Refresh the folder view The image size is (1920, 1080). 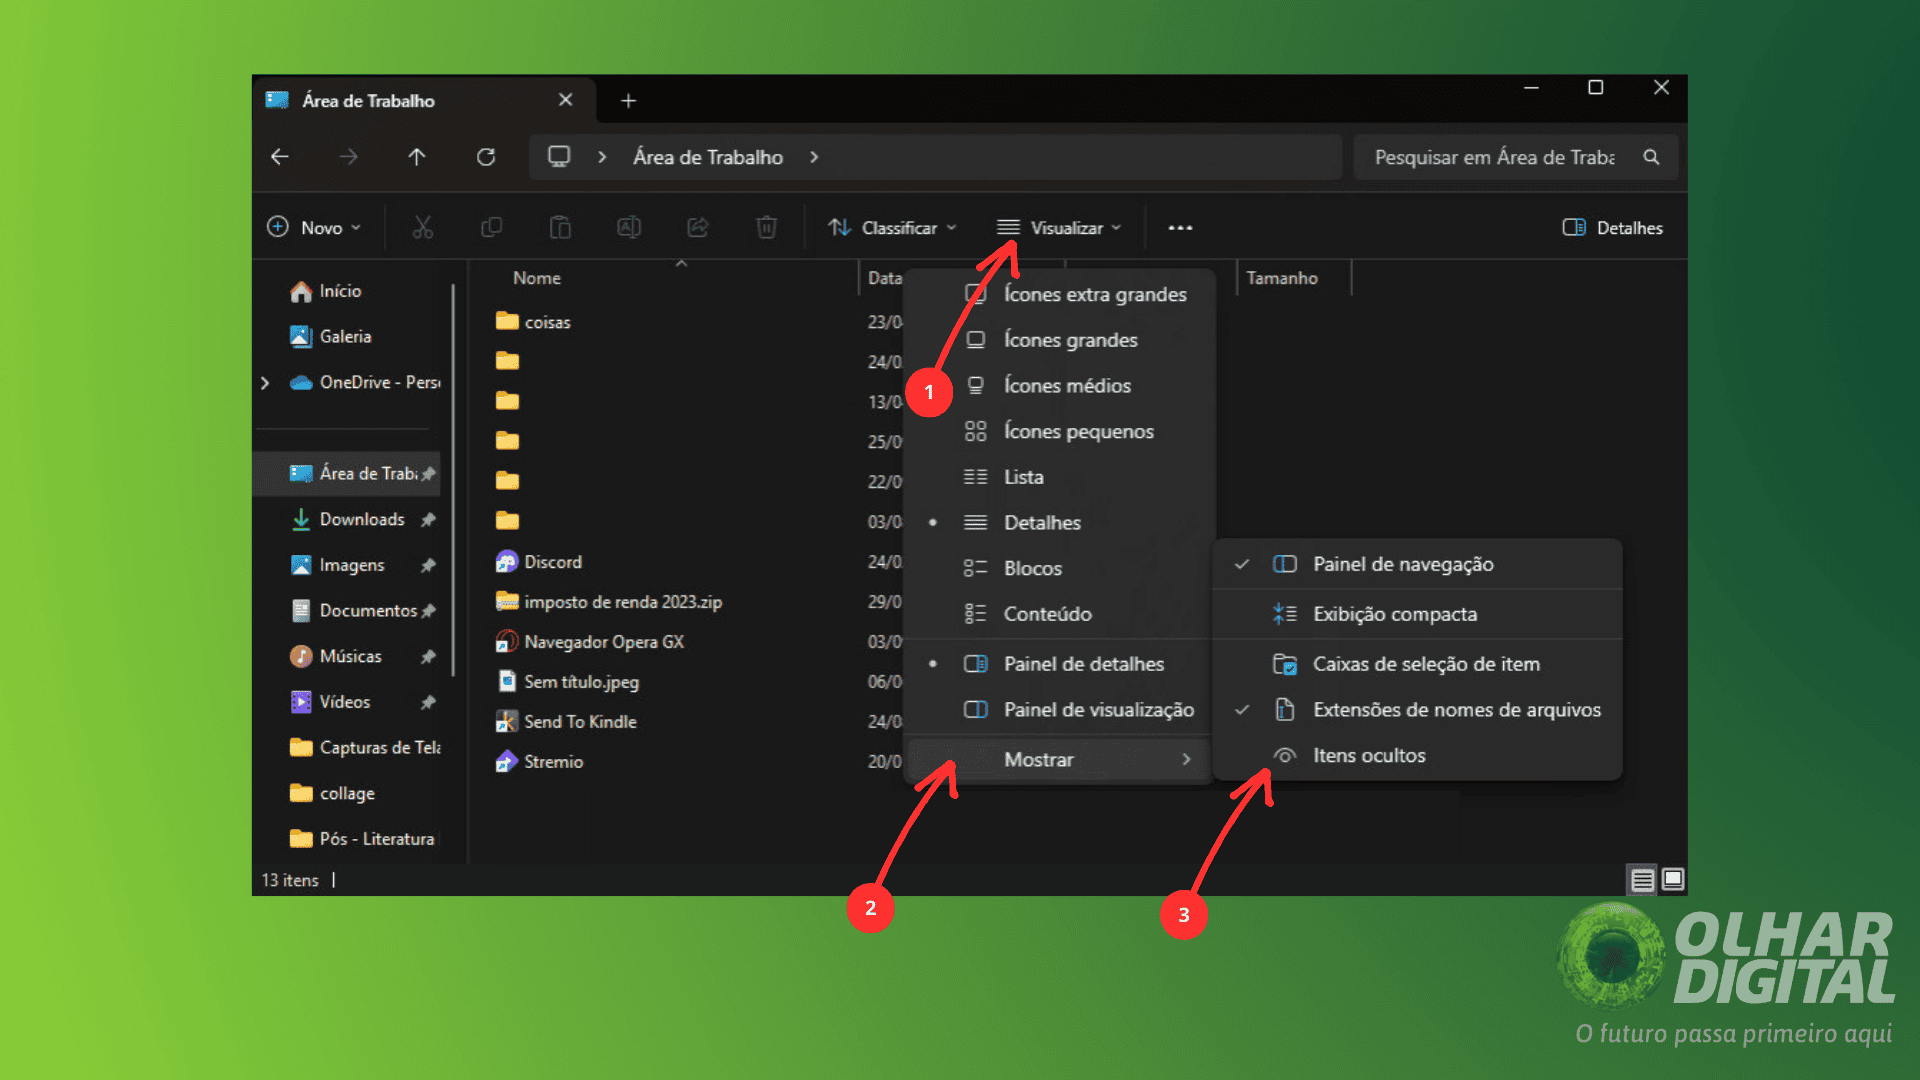(x=487, y=157)
